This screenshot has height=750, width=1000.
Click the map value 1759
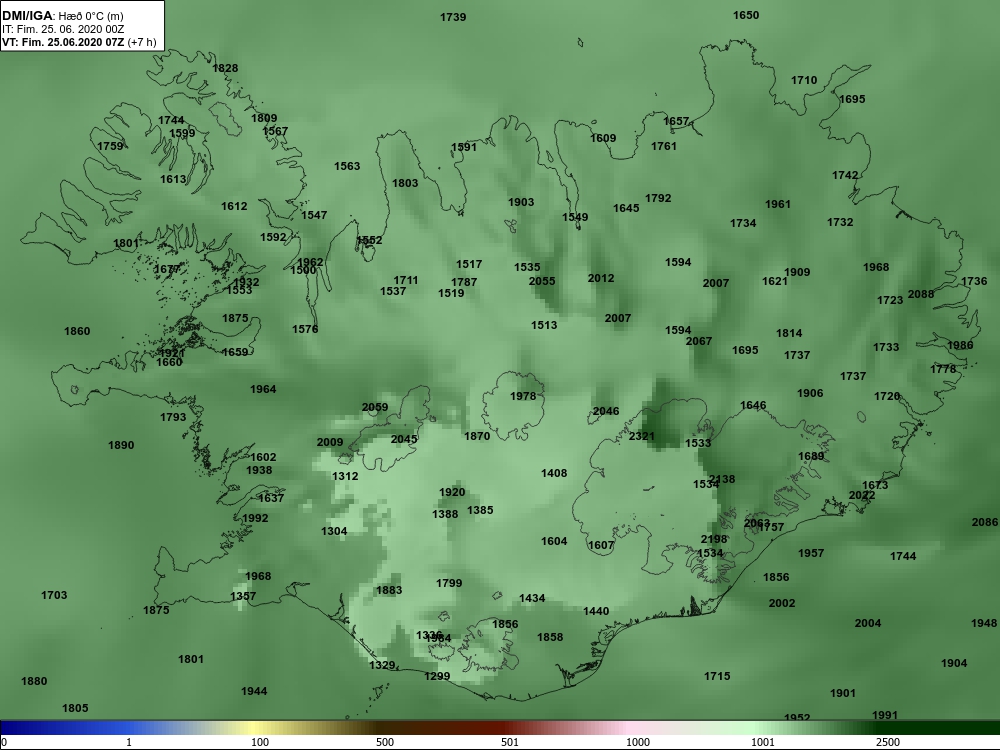pyautogui.click(x=110, y=147)
